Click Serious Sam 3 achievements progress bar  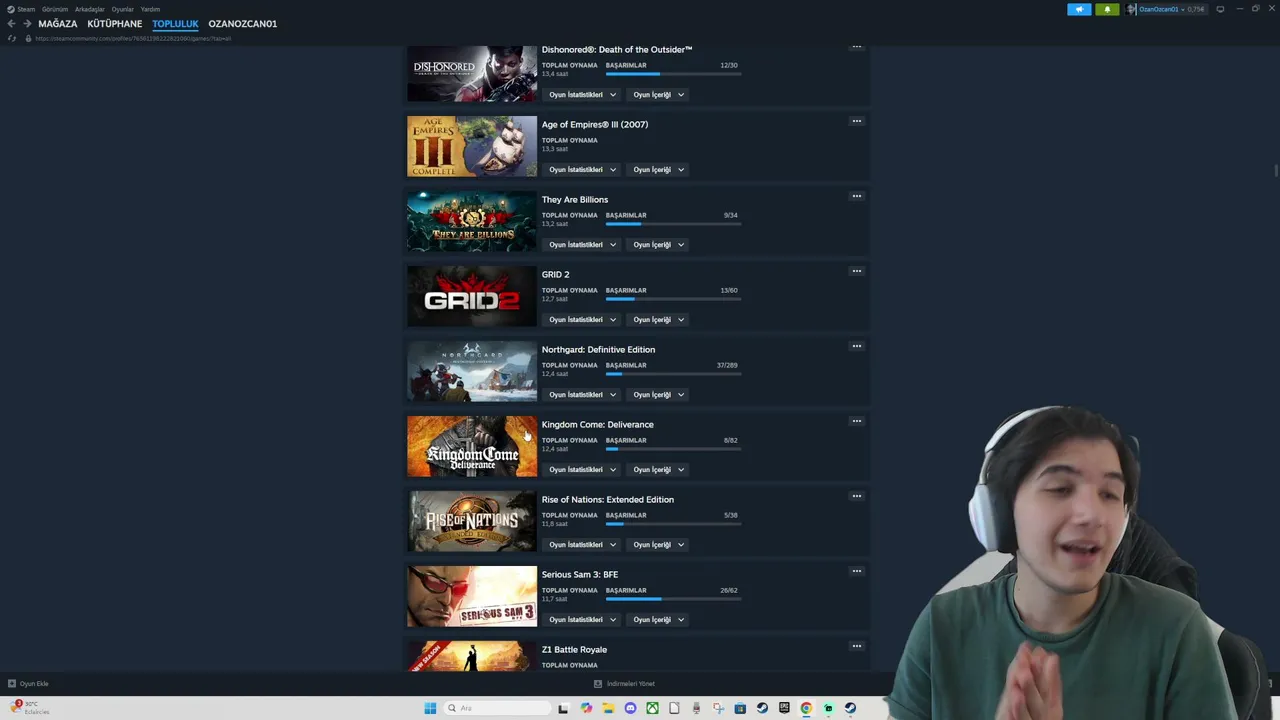673,599
